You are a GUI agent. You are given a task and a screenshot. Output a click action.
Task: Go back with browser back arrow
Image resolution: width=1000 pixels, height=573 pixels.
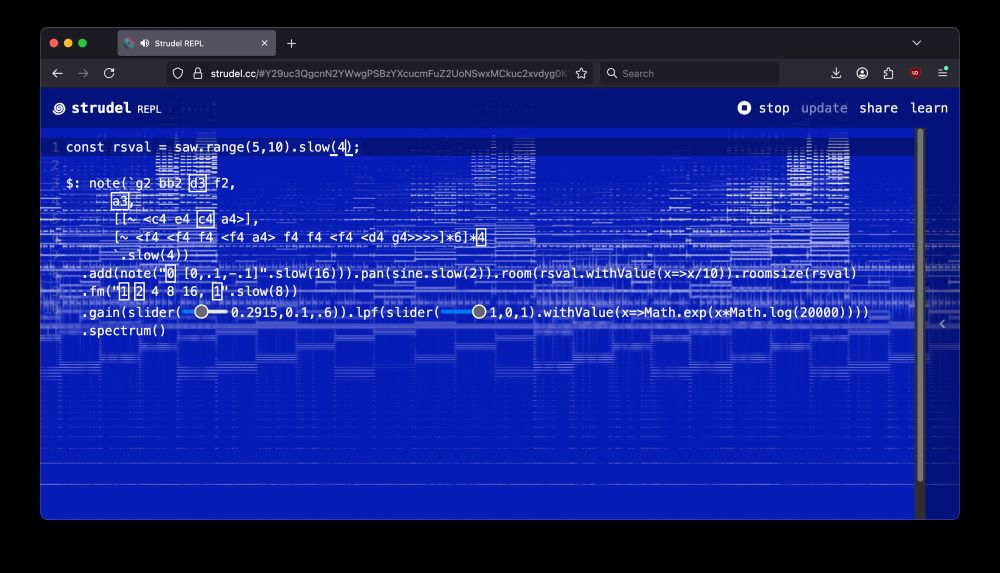(57, 73)
